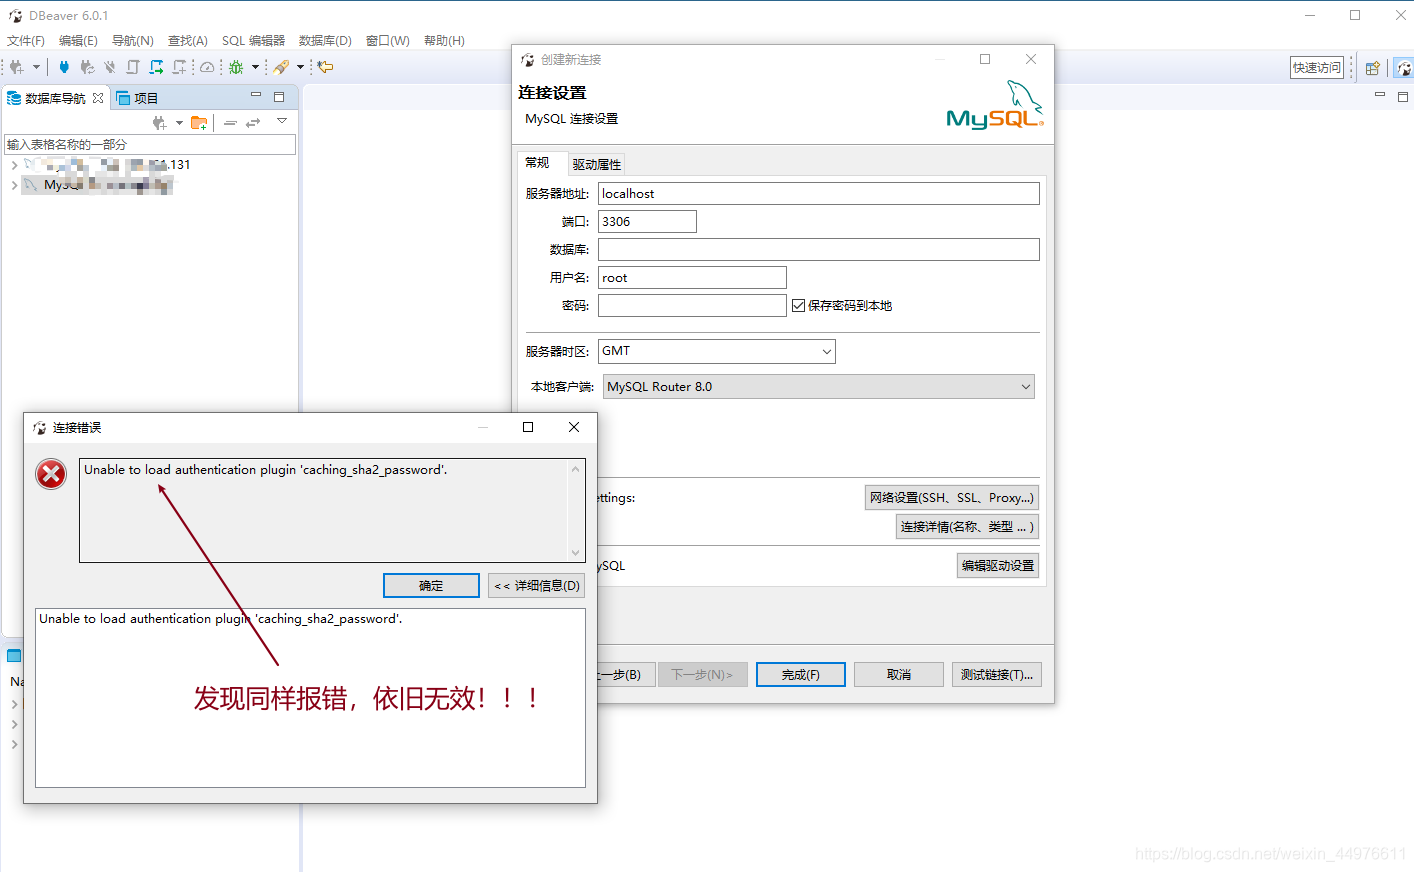Open dropdown arrow beside navigator new connection icon

[x=179, y=123]
